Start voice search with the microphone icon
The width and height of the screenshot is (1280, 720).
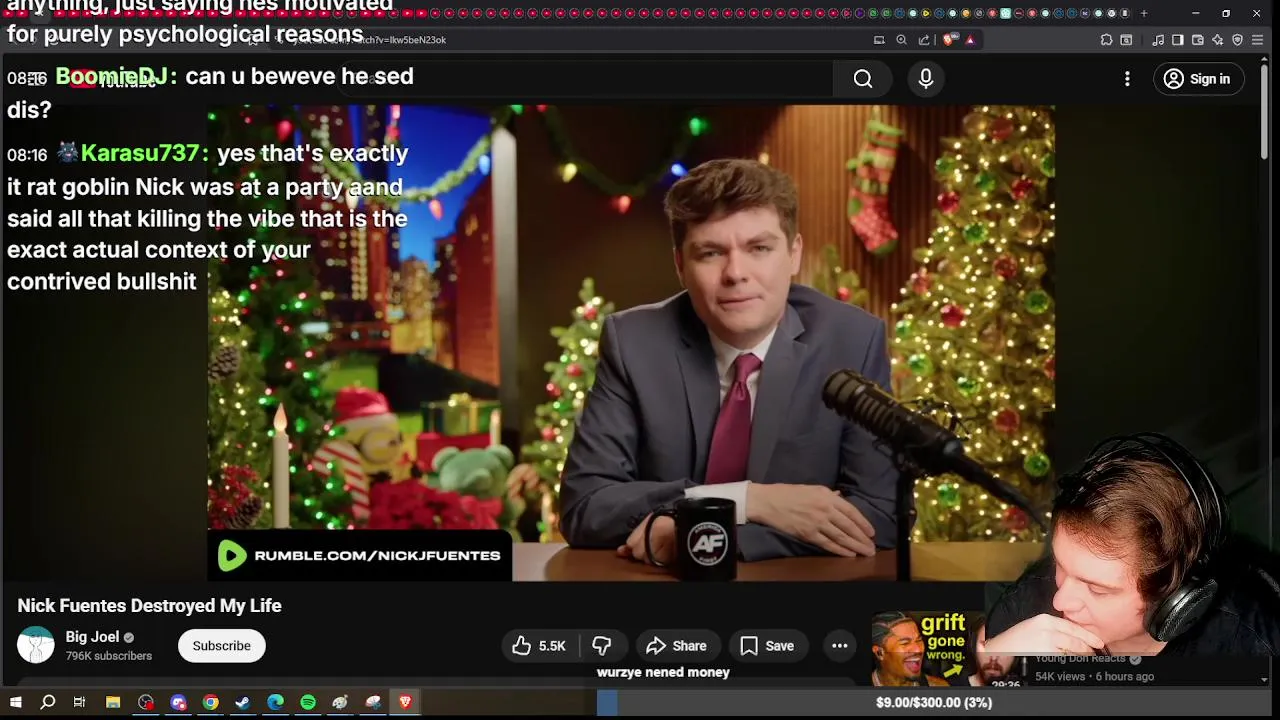pos(926,79)
